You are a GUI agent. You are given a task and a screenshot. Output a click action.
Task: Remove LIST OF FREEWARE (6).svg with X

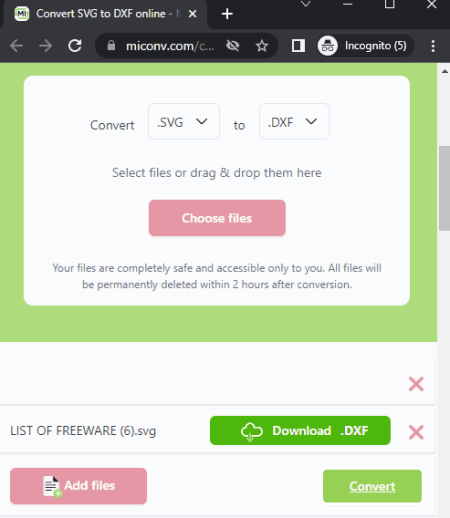416,432
